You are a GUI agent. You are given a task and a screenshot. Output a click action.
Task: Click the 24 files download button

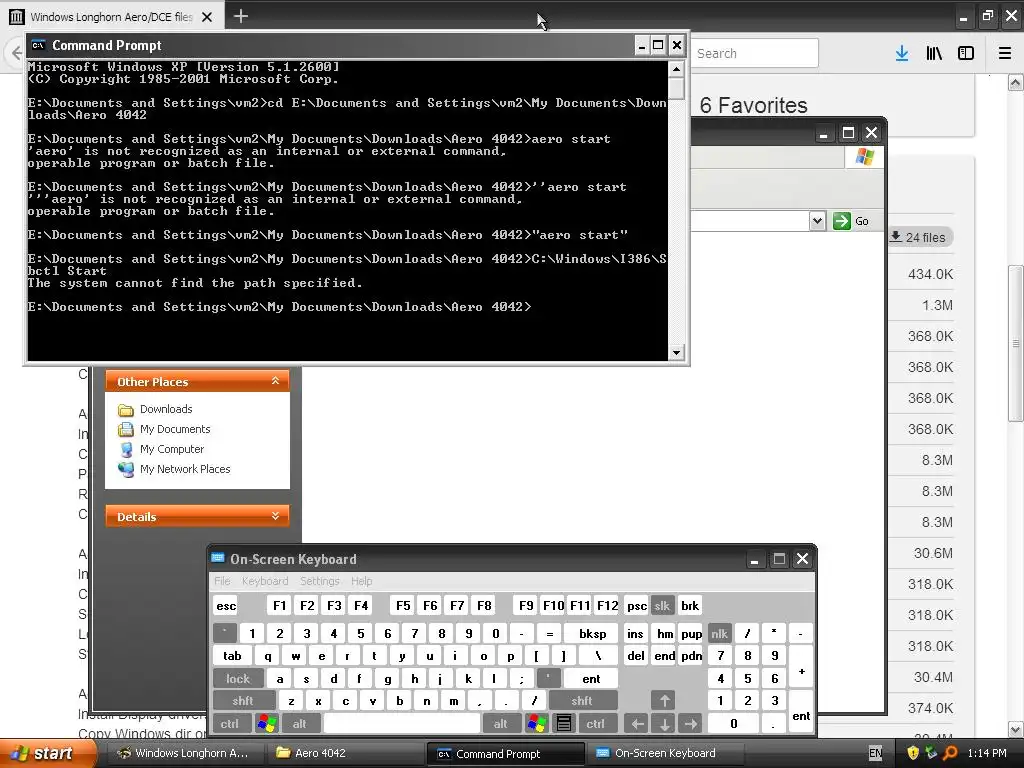919,237
